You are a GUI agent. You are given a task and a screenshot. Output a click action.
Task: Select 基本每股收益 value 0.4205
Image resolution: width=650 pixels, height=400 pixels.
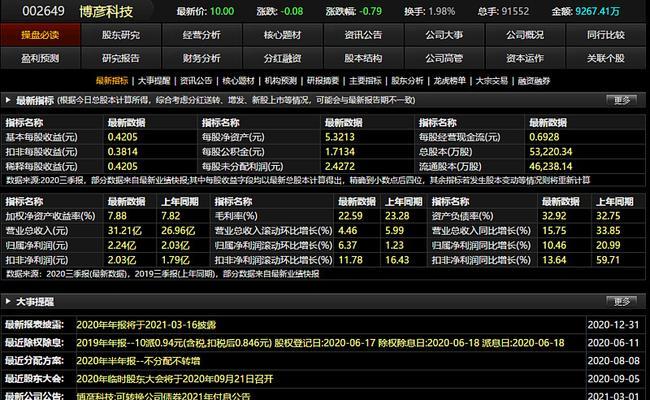(123, 137)
